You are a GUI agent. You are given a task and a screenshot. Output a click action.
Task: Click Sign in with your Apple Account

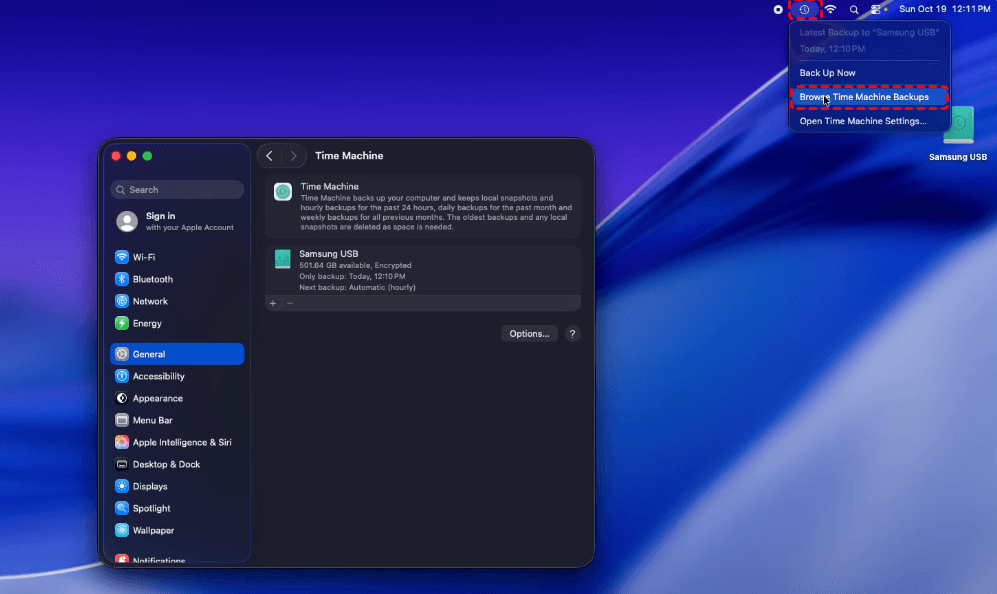pyautogui.click(x=176, y=221)
